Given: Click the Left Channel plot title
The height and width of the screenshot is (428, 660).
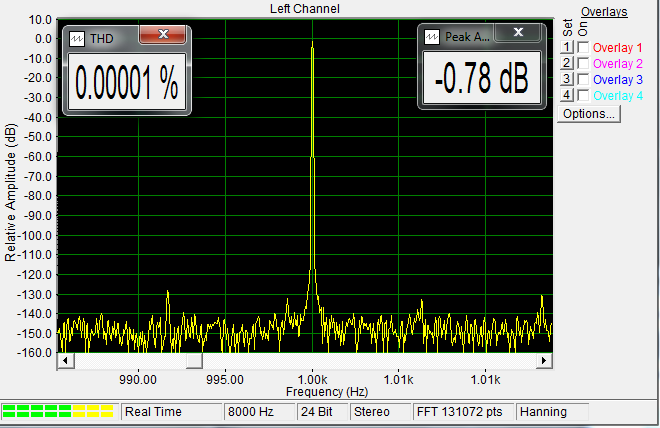Looking at the screenshot, I should 305,8.
